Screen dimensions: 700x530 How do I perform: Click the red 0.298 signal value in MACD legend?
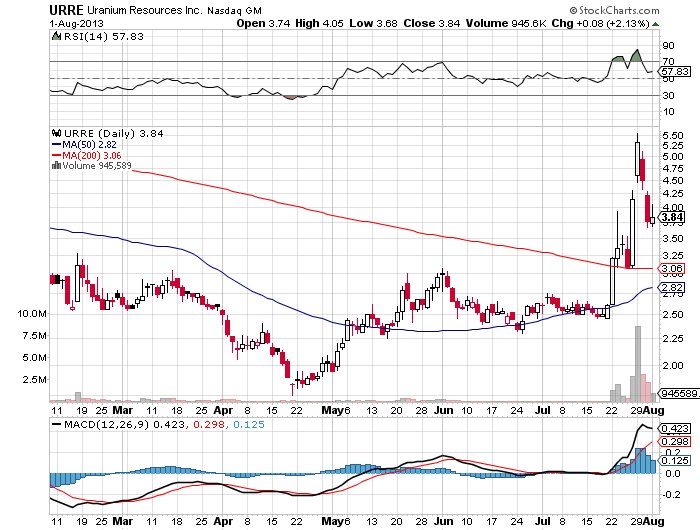pyautogui.click(x=208, y=424)
